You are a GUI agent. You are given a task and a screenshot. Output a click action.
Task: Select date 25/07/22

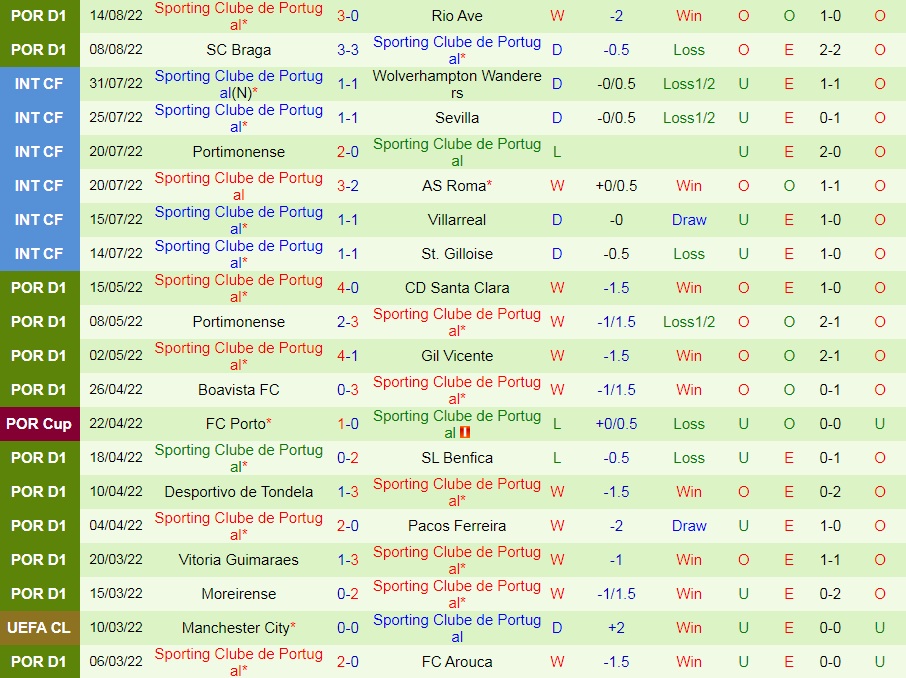click(x=116, y=118)
